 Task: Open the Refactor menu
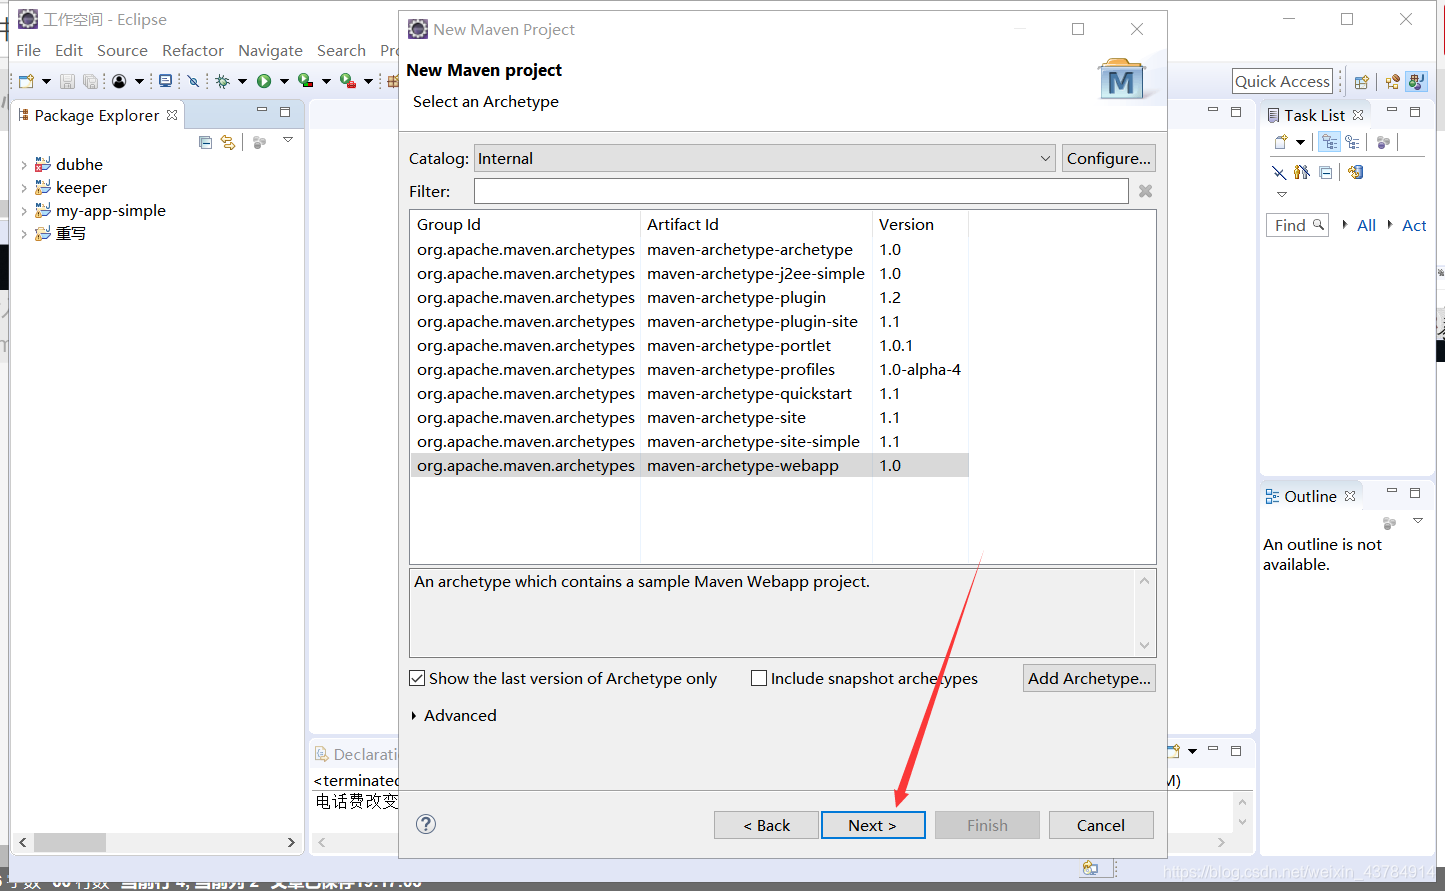pos(193,50)
